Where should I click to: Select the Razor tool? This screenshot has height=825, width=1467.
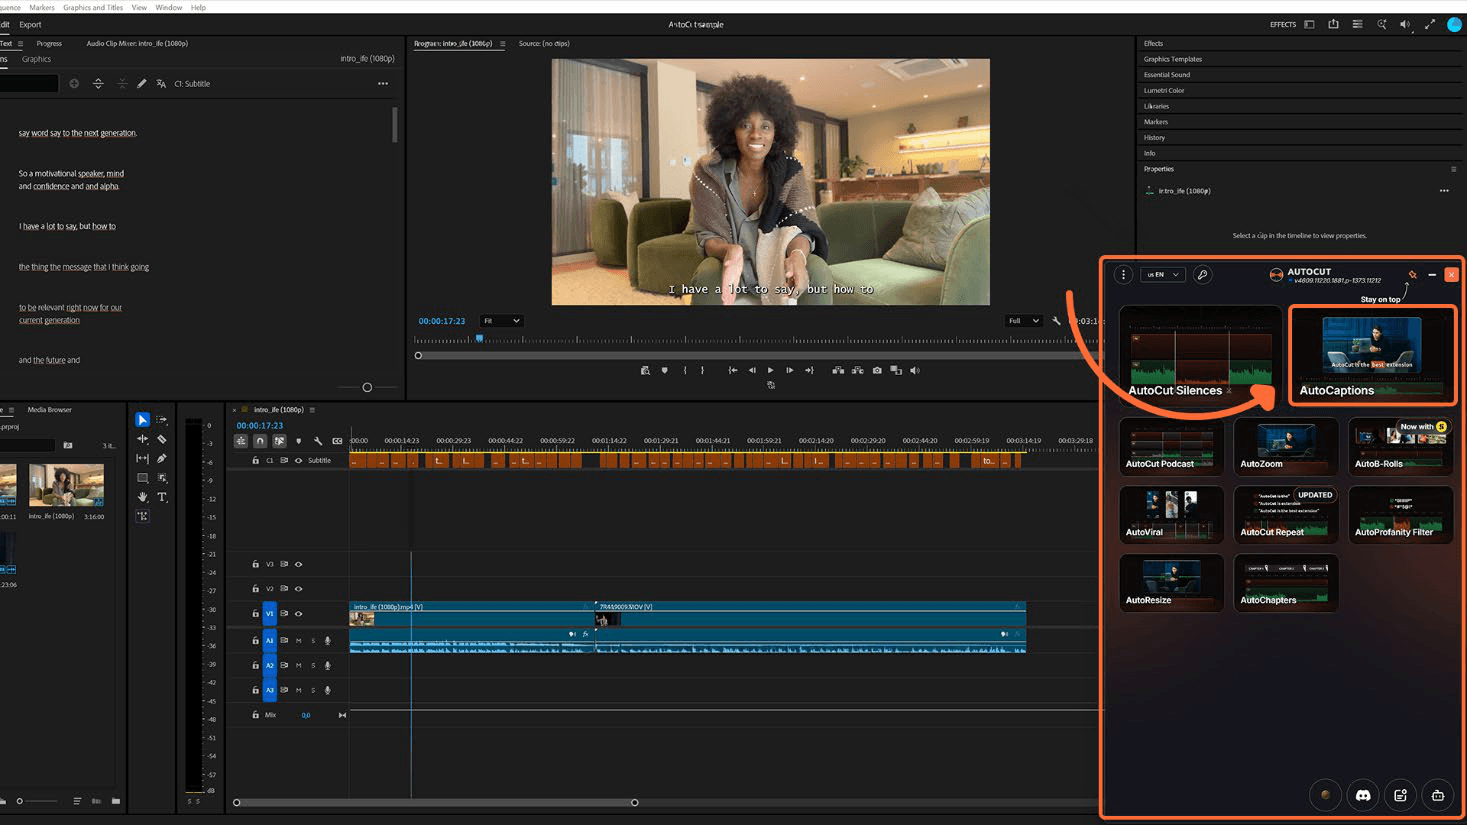162,439
